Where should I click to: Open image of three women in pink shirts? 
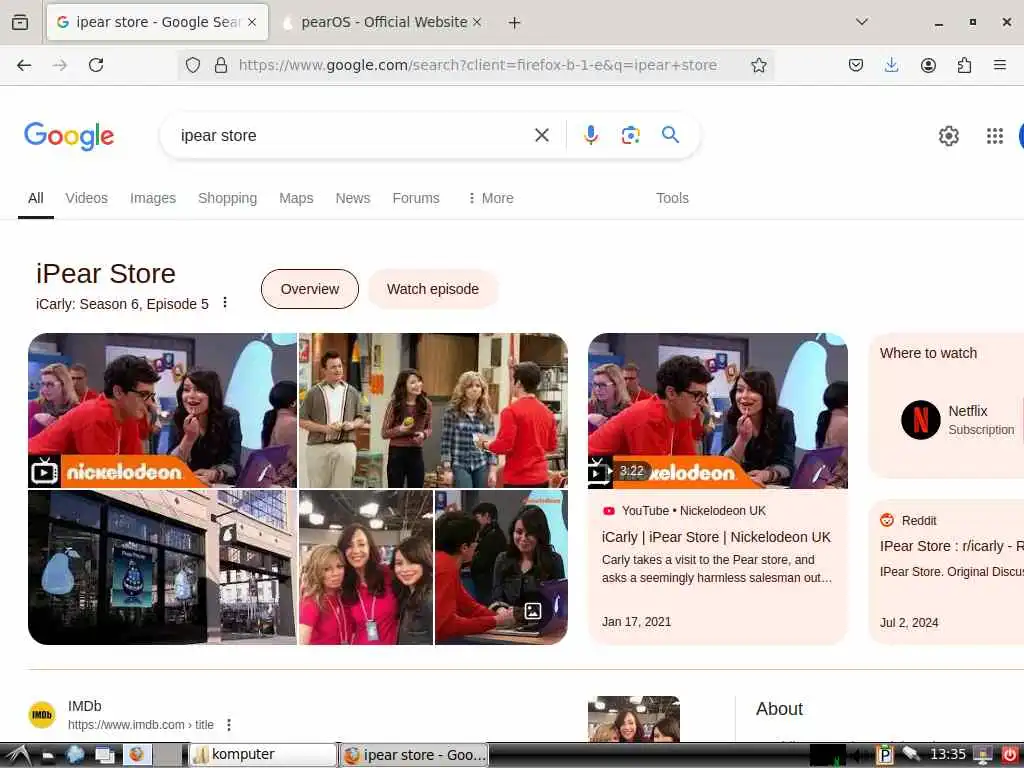click(x=366, y=568)
